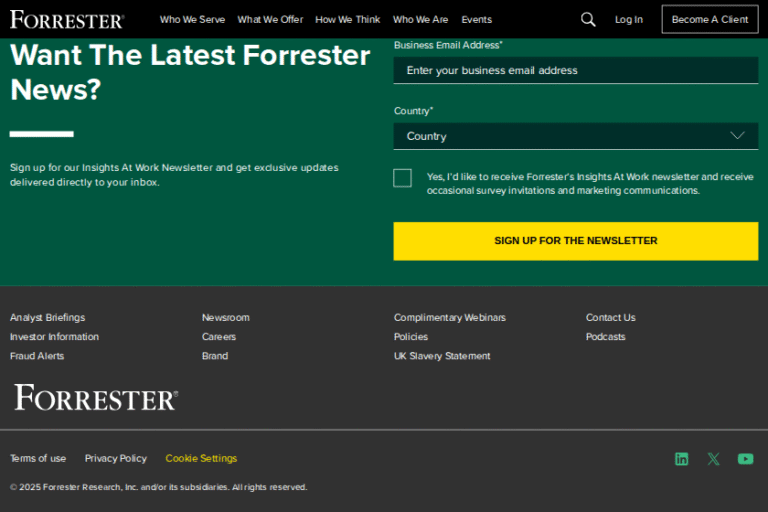768x512 pixels.
Task: Open Forrester's LinkedIn page icon
Action: tap(681, 459)
